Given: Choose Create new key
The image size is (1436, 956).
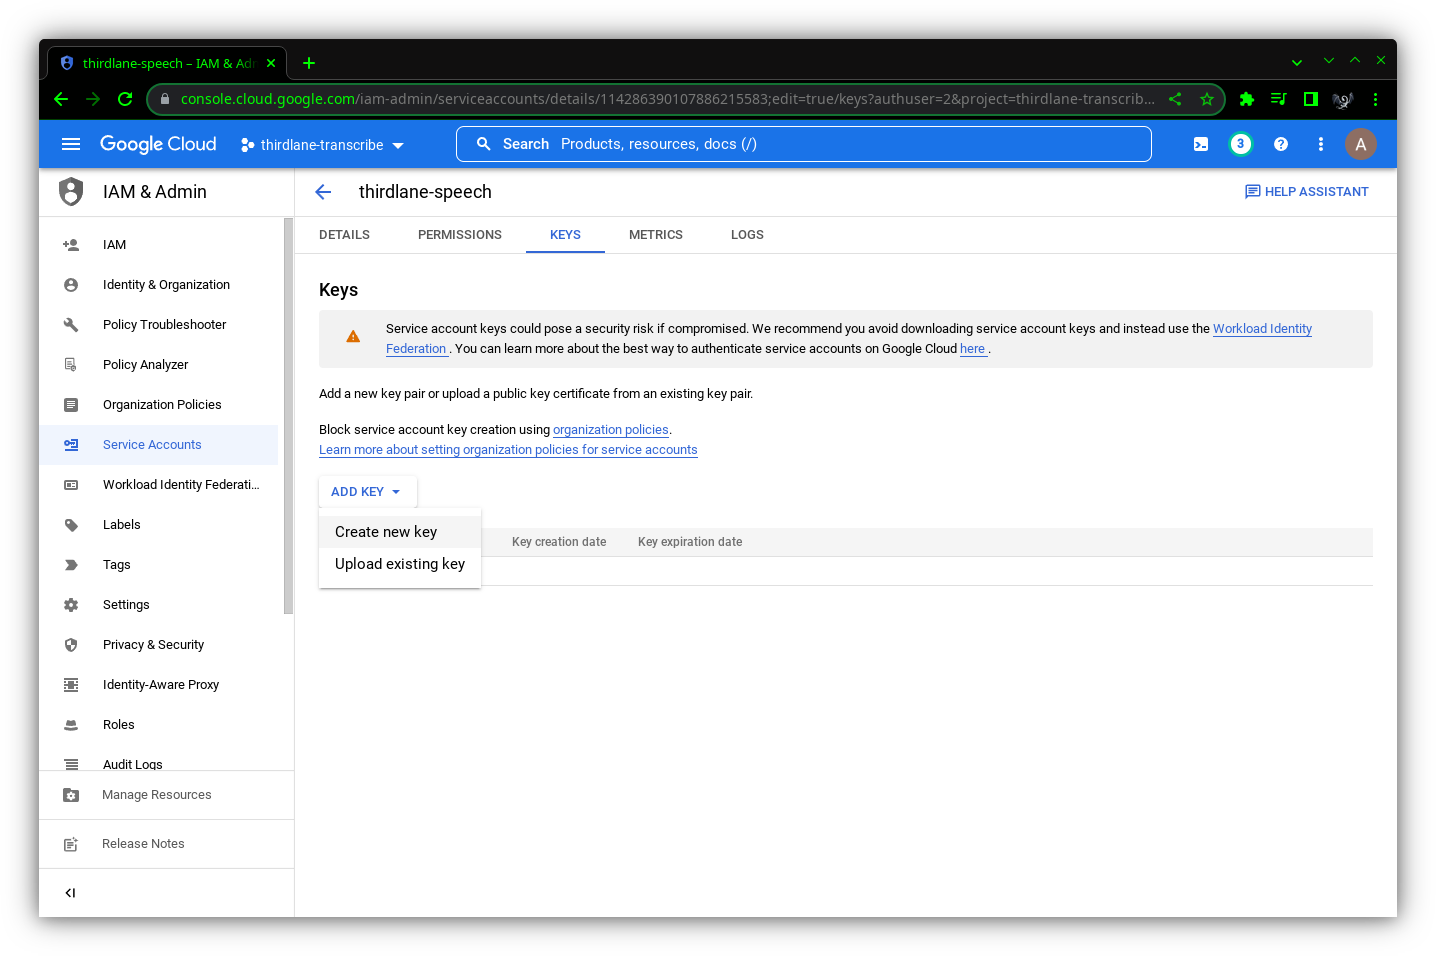Looking at the screenshot, I should [x=400, y=532].
